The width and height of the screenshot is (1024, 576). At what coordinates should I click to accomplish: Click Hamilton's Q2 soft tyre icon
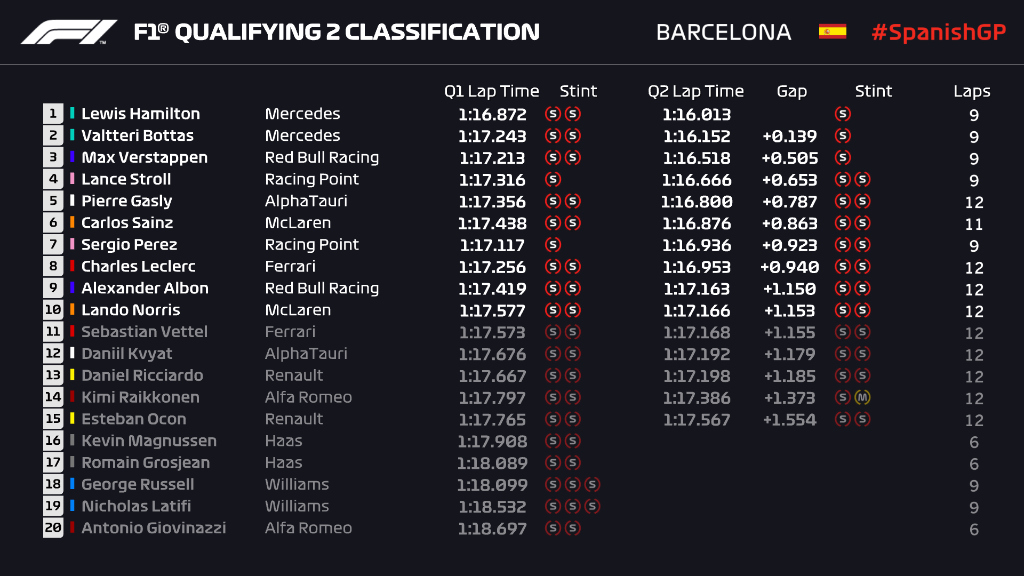coord(843,114)
